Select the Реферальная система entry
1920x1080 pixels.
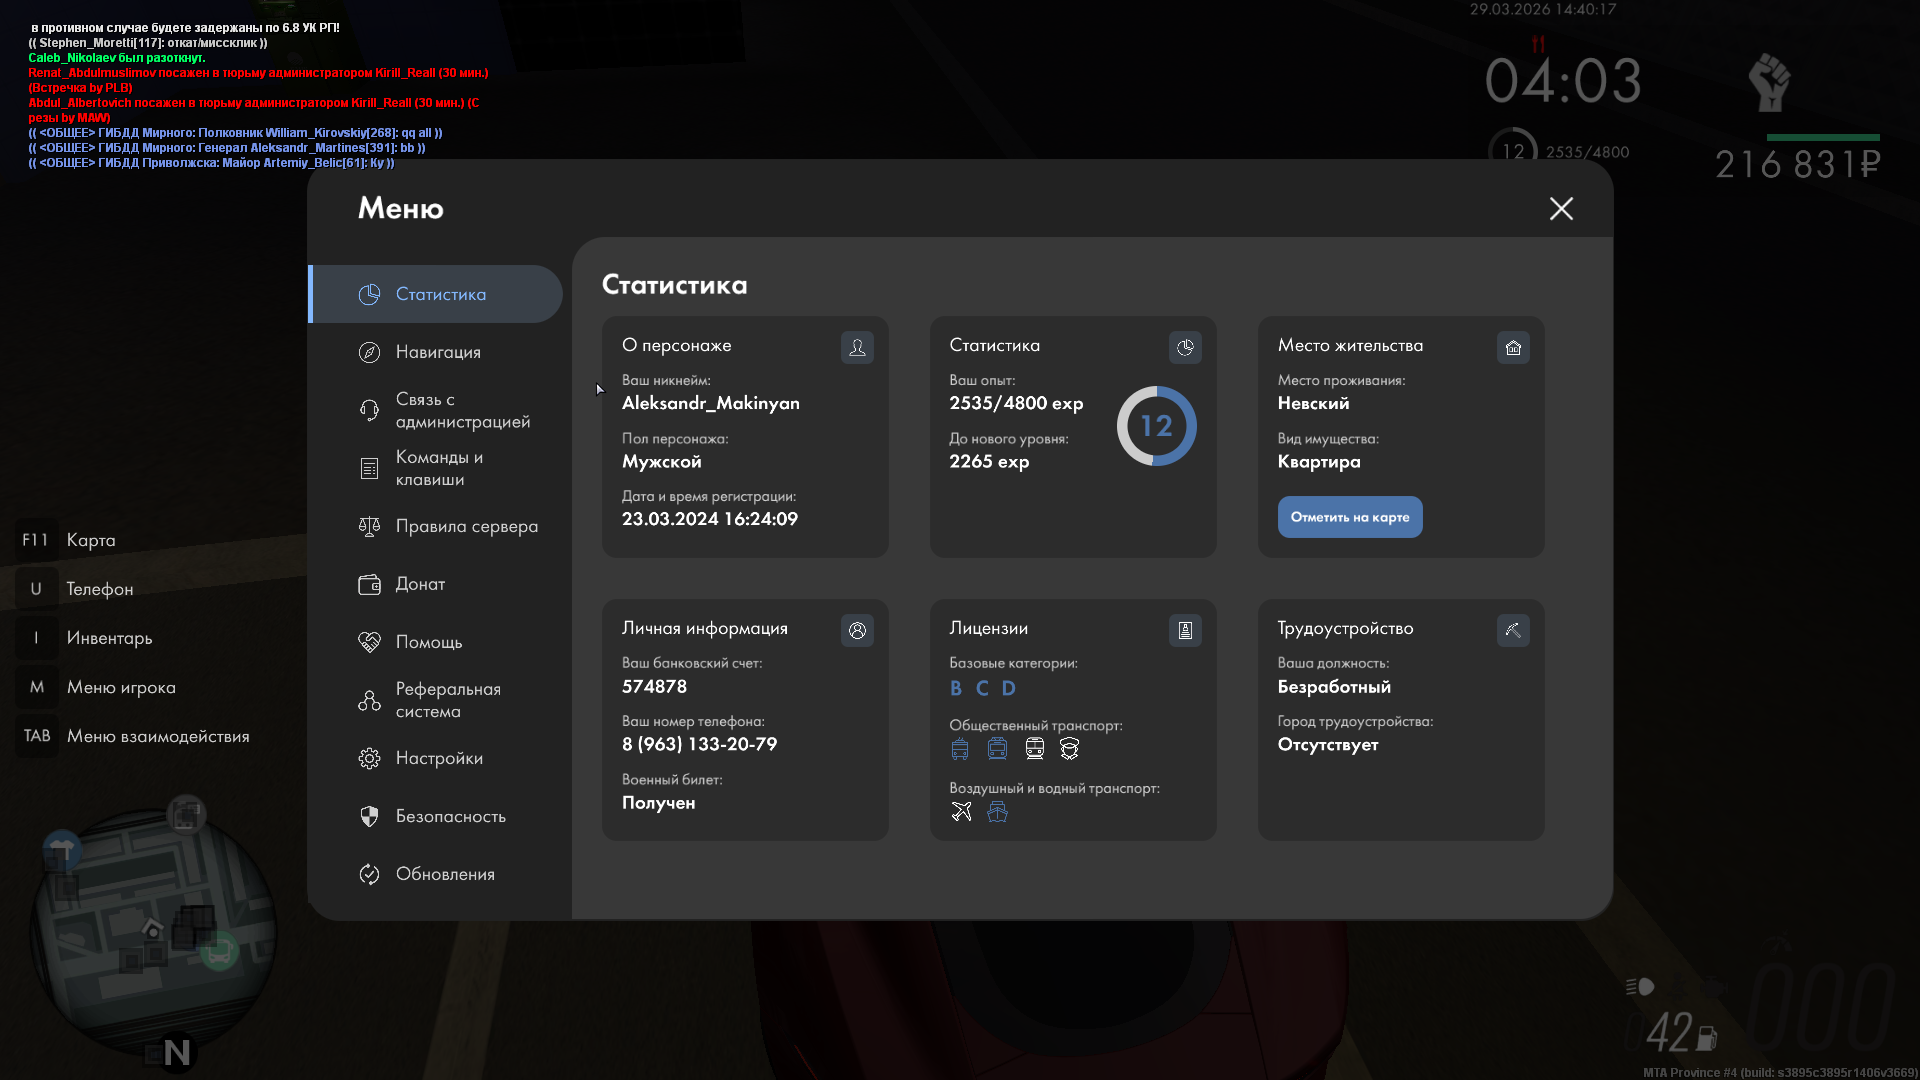click(x=447, y=700)
